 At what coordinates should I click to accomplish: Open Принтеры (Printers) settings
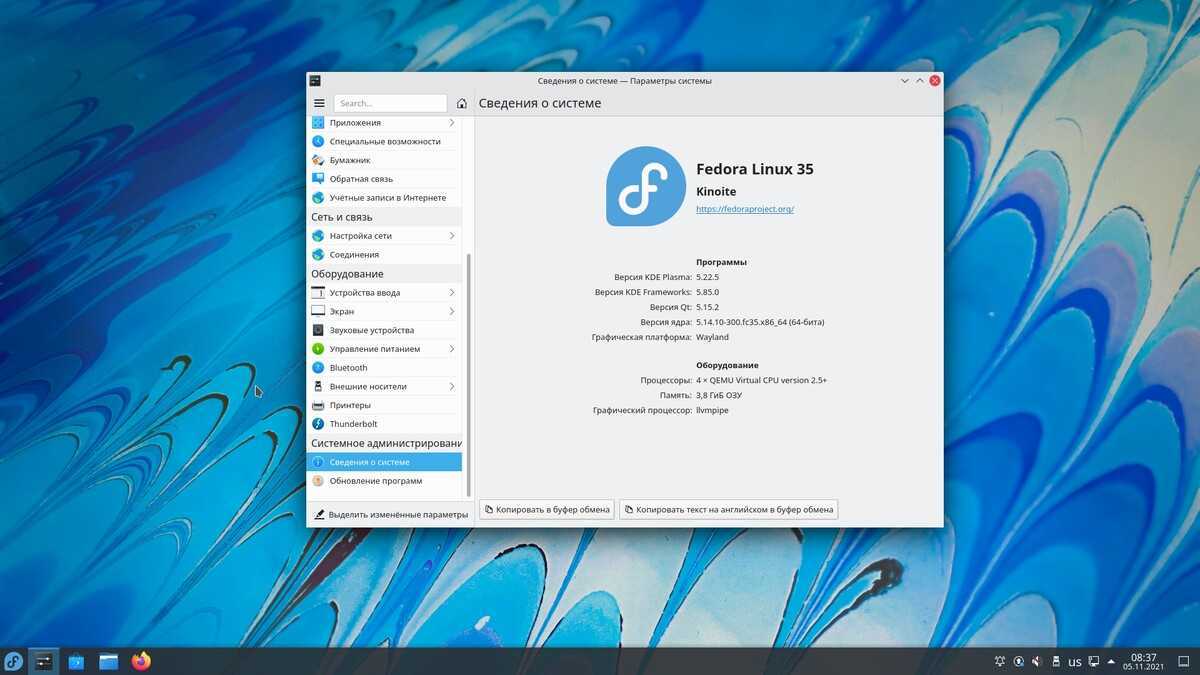[350, 405]
